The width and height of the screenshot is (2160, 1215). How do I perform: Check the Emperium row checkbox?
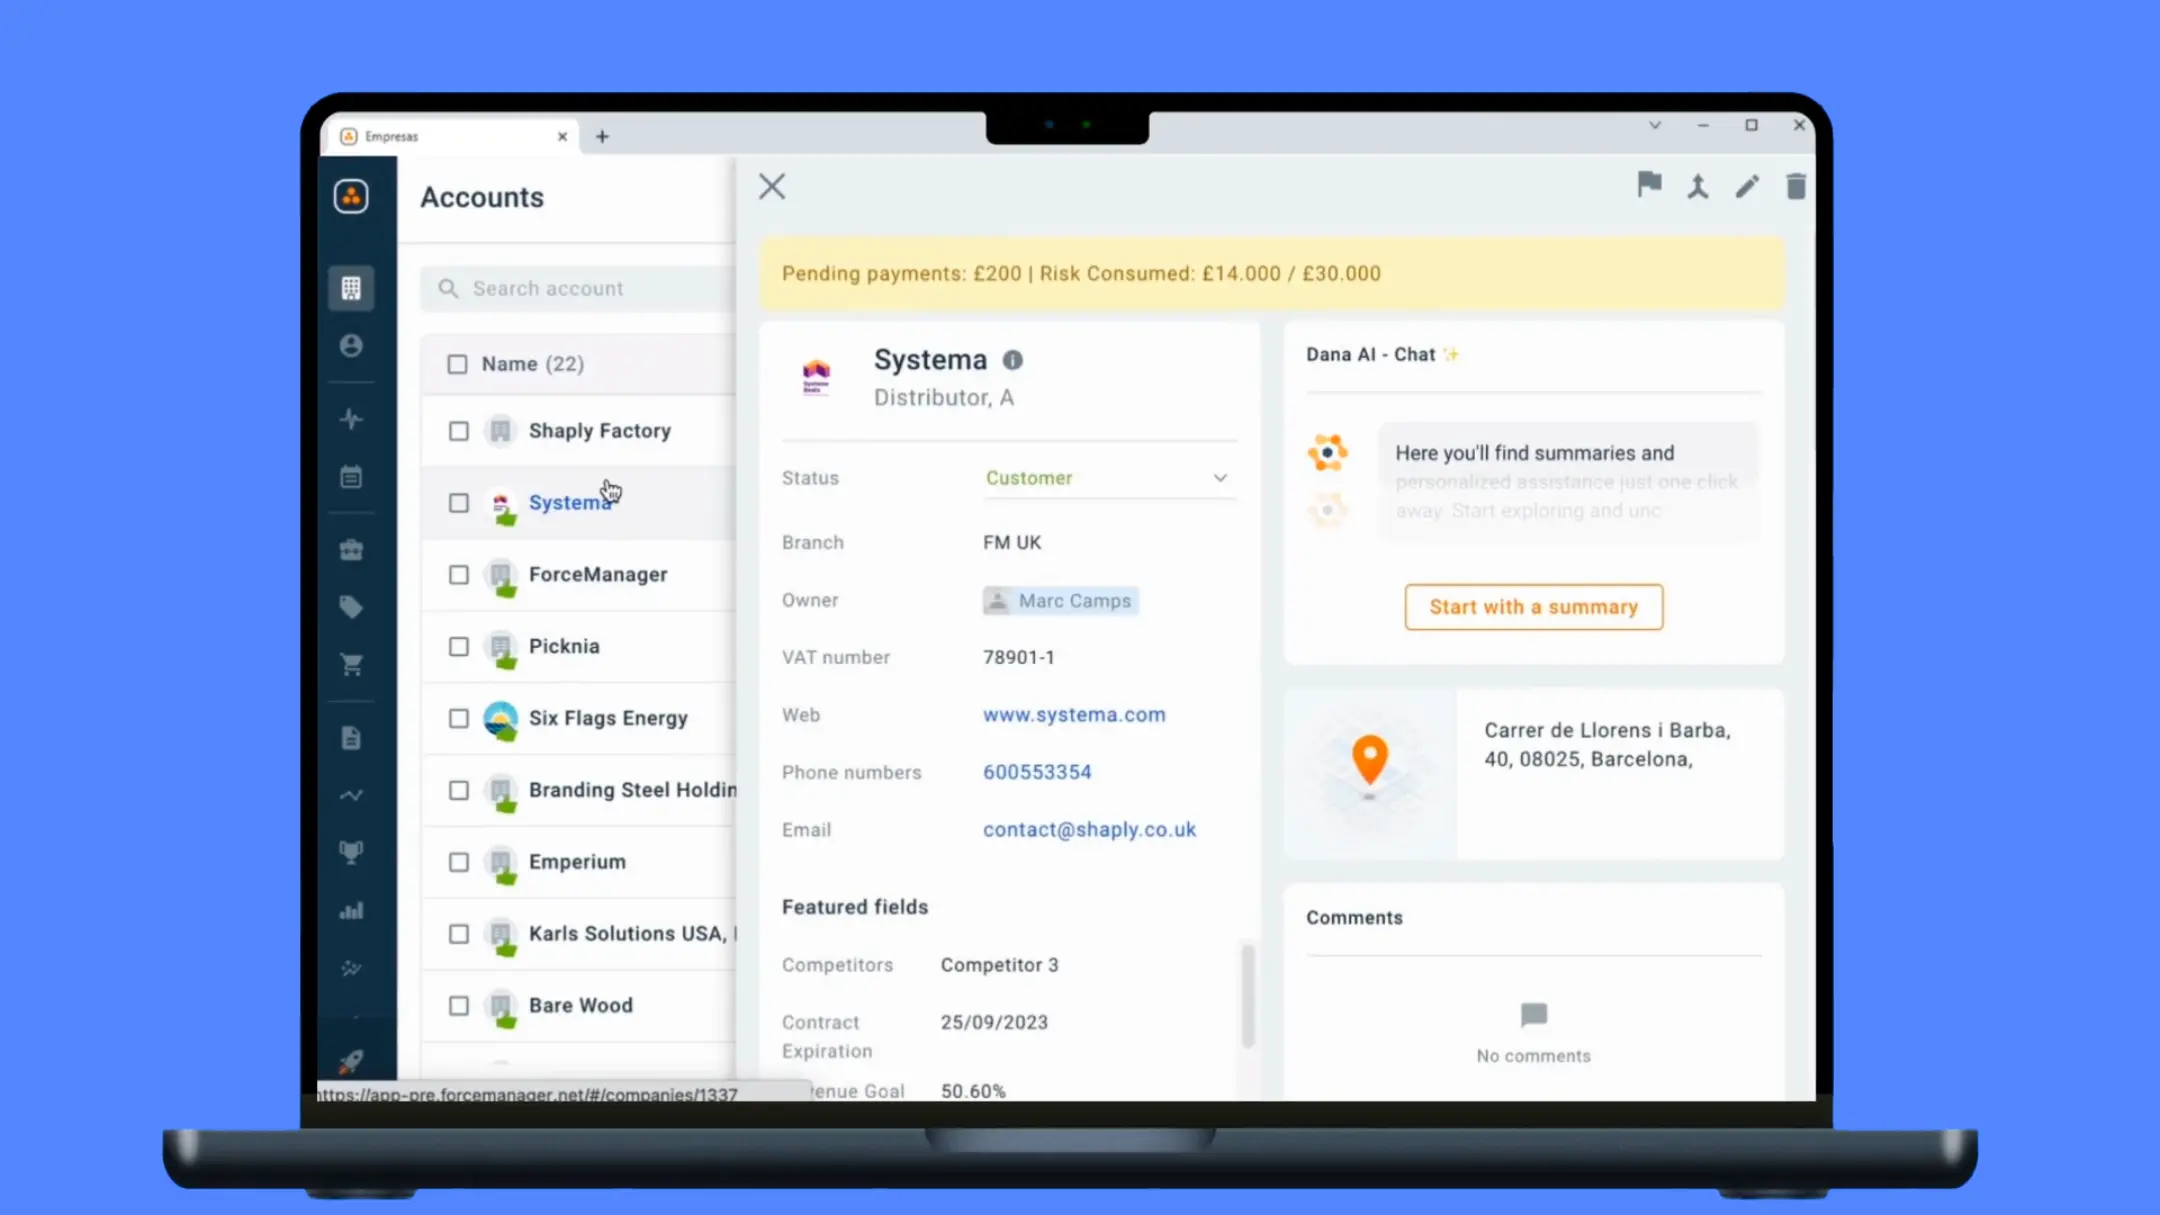click(x=458, y=862)
